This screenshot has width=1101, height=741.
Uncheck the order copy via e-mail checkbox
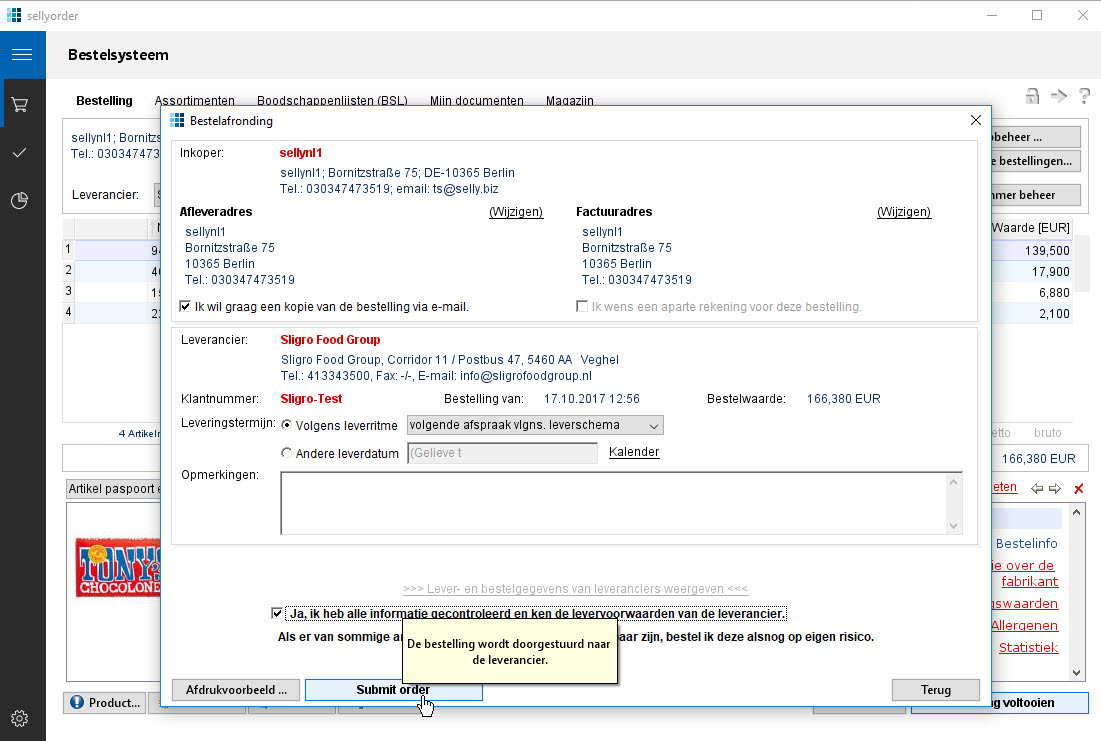point(186,307)
